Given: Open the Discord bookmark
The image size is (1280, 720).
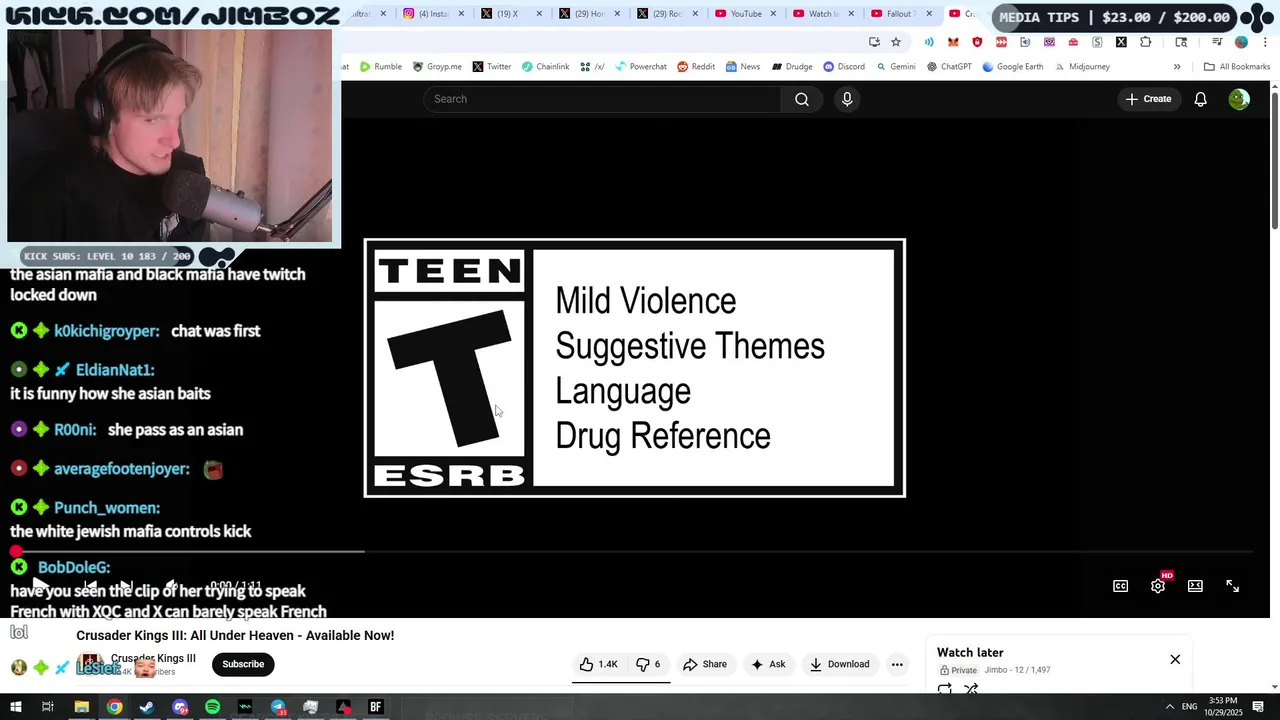Looking at the screenshot, I should point(844,67).
